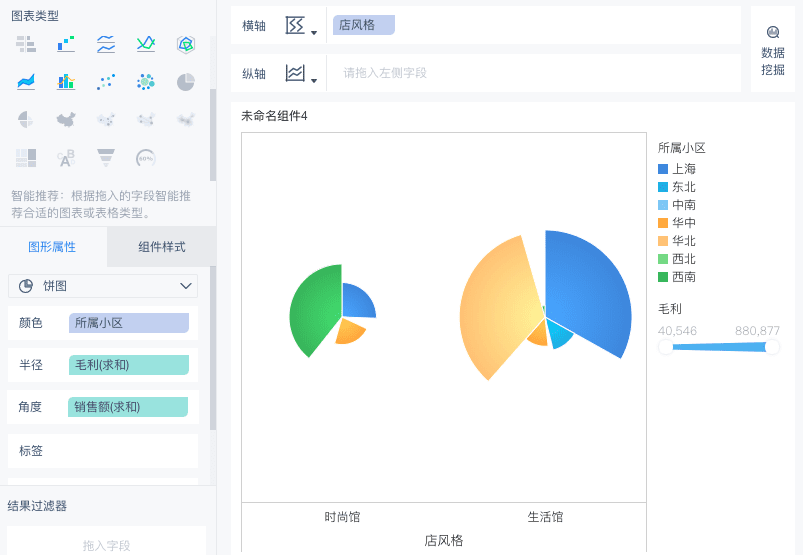
Task: Click the 图表类型 section heading
Action: click(35, 16)
